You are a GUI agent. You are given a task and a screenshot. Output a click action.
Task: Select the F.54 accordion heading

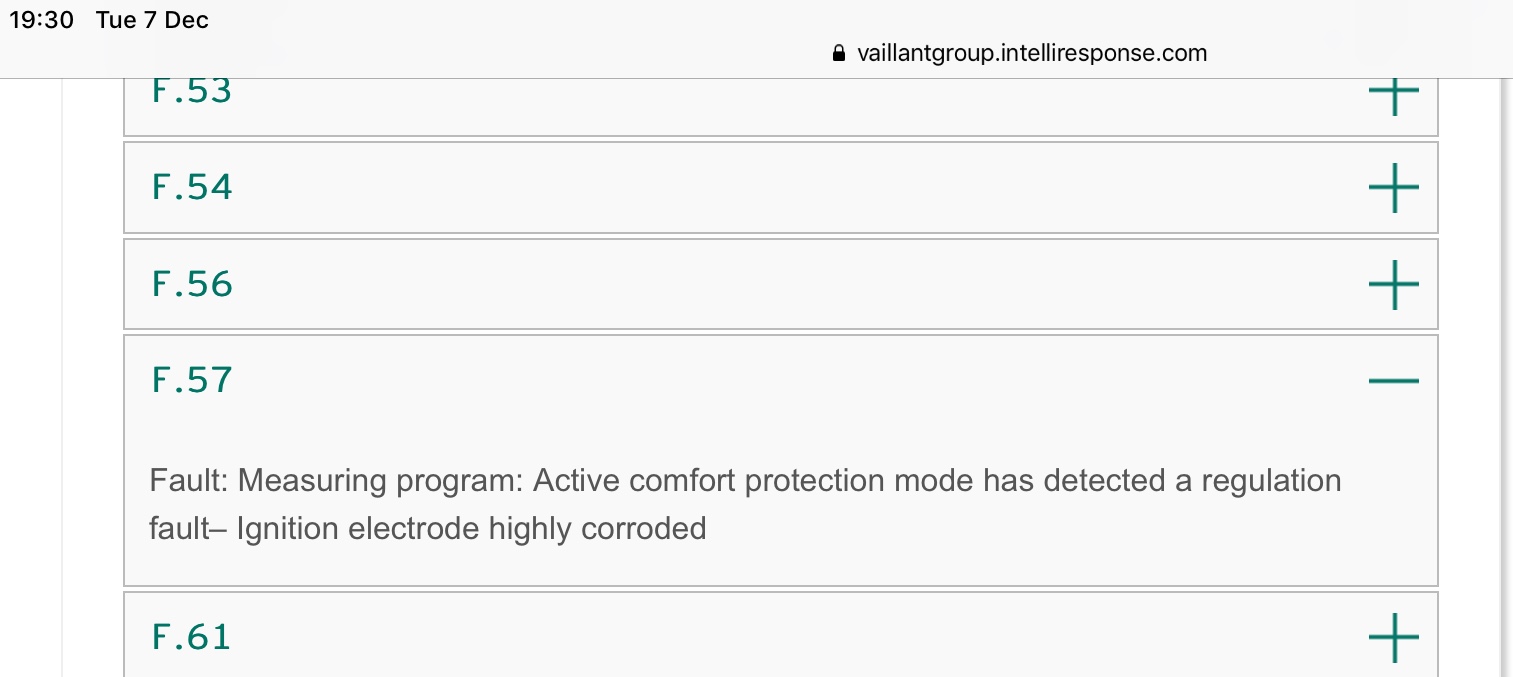click(x=192, y=187)
